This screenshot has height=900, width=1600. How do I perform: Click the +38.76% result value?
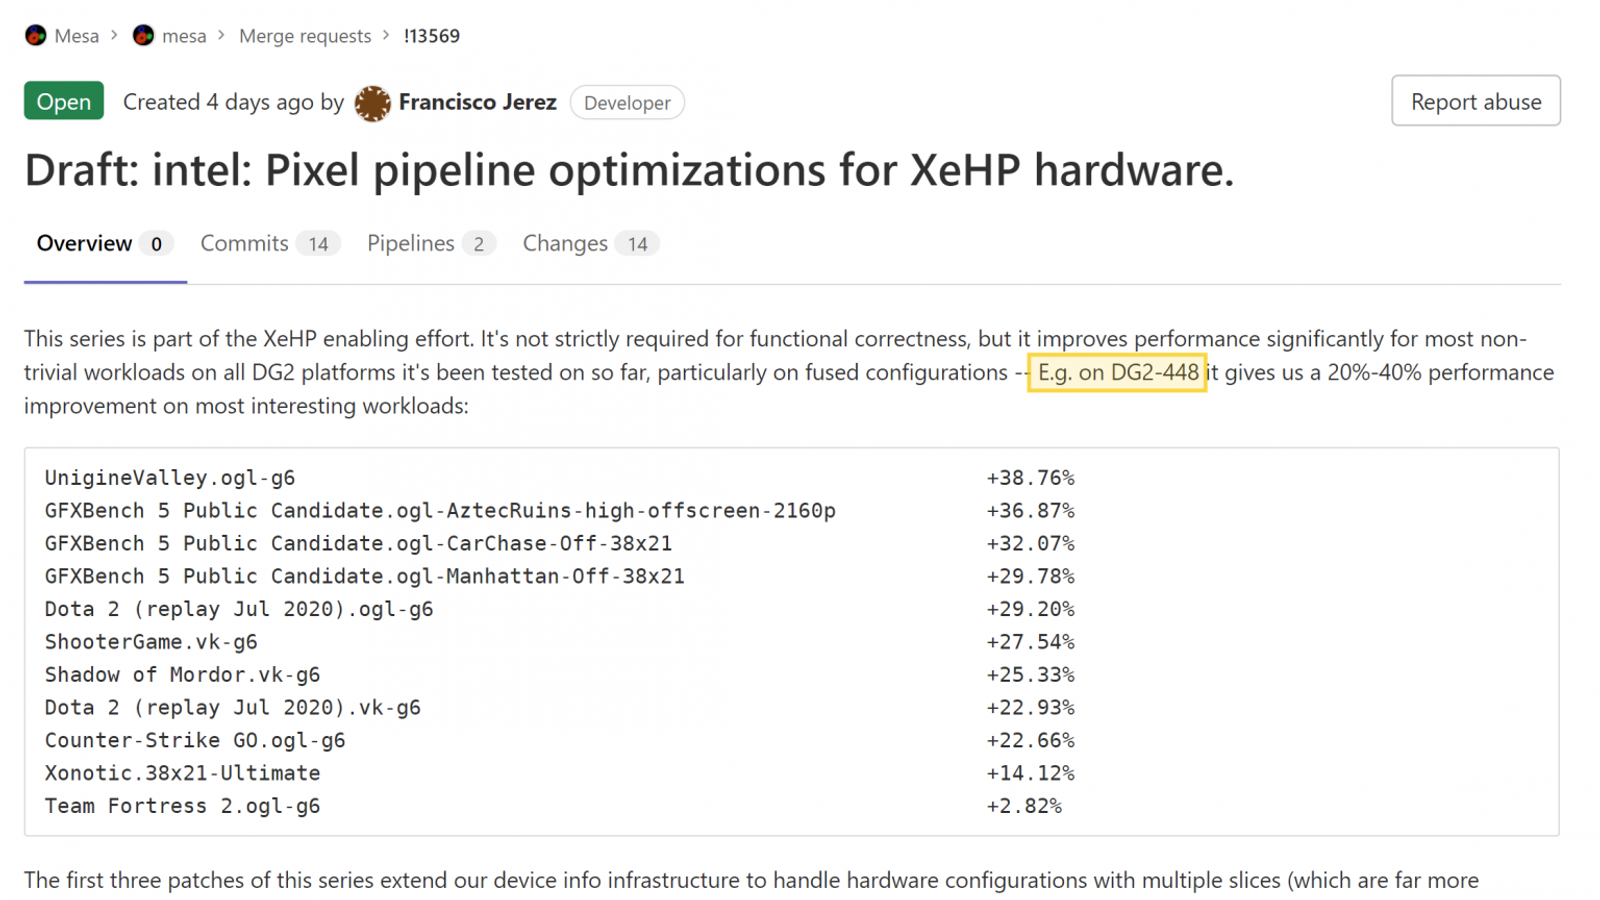pos(1030,478)
